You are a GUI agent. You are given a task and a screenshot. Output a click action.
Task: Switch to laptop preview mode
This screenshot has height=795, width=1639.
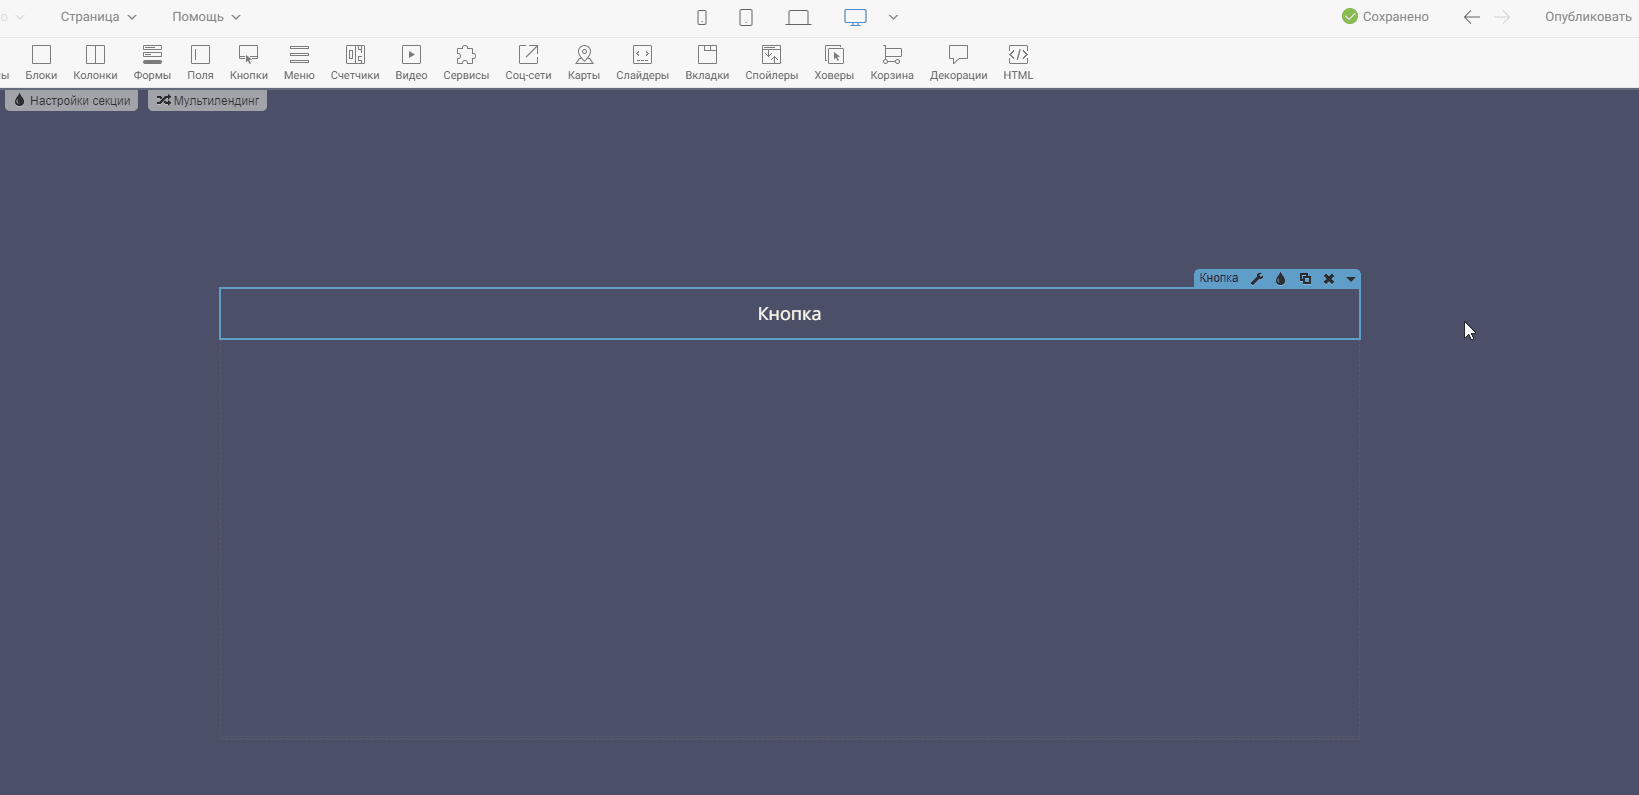pyautogui.click(x=798, y=17)
